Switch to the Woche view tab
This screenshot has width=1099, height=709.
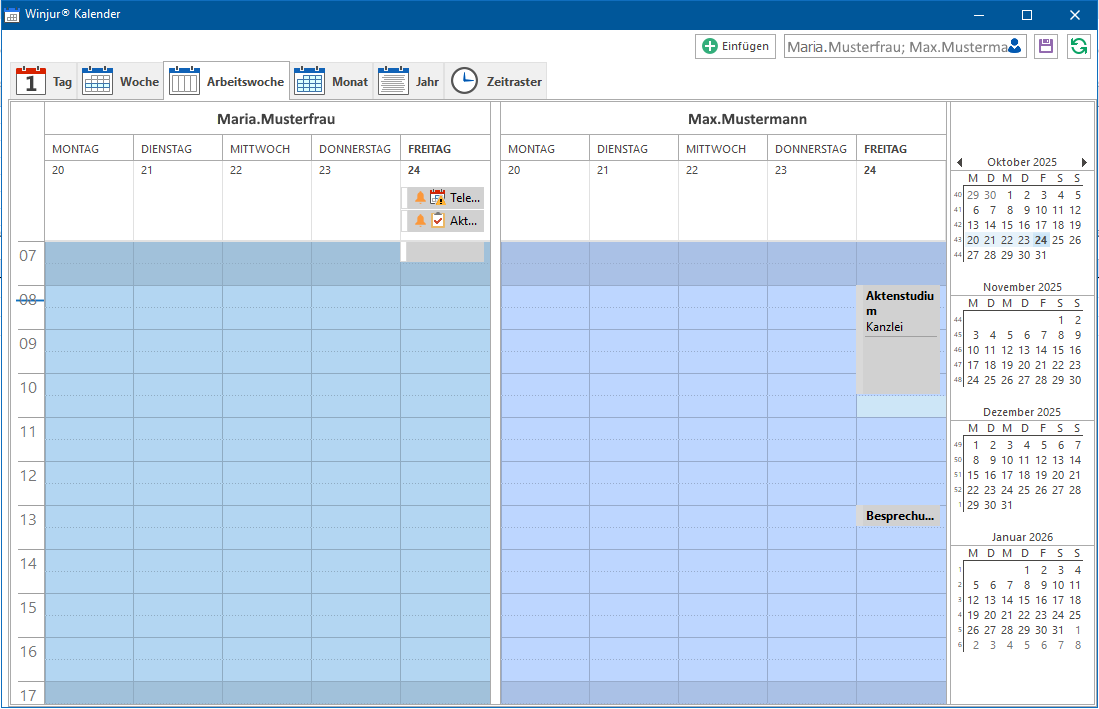(120, 81)
